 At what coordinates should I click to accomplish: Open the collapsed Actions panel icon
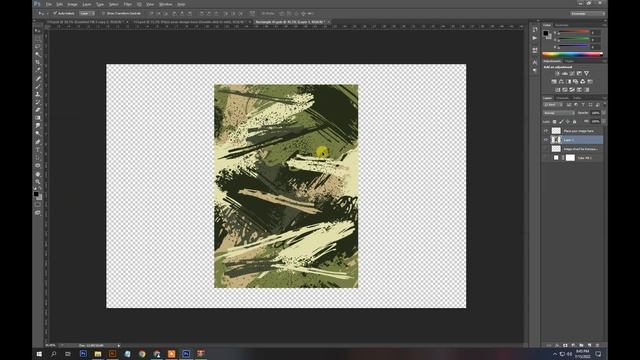535,38
